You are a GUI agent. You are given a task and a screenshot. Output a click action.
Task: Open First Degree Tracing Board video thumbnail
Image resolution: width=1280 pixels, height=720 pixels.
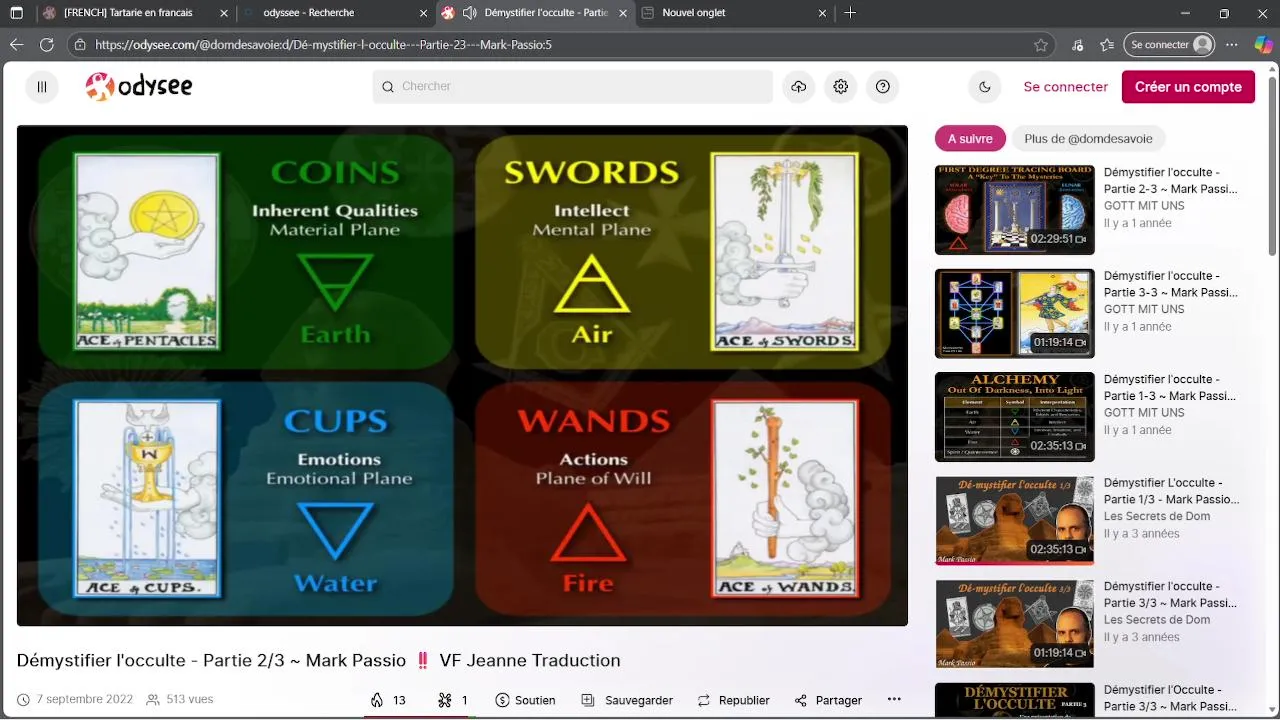click(x=1014, y=210)
